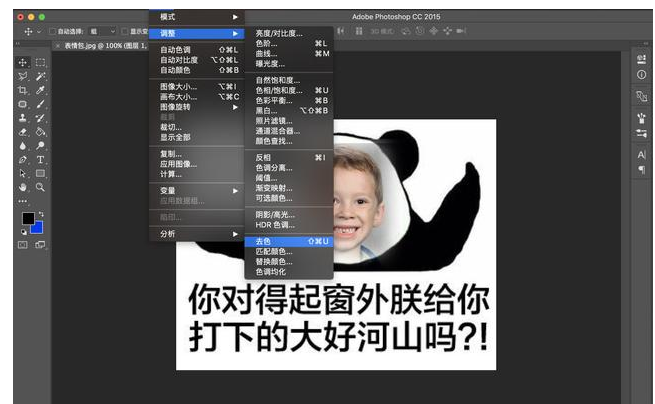The width and height of the screenshot is (655, 404).
Task: Select the Rectangle shape tool
Action: click(x=40, y=173)
